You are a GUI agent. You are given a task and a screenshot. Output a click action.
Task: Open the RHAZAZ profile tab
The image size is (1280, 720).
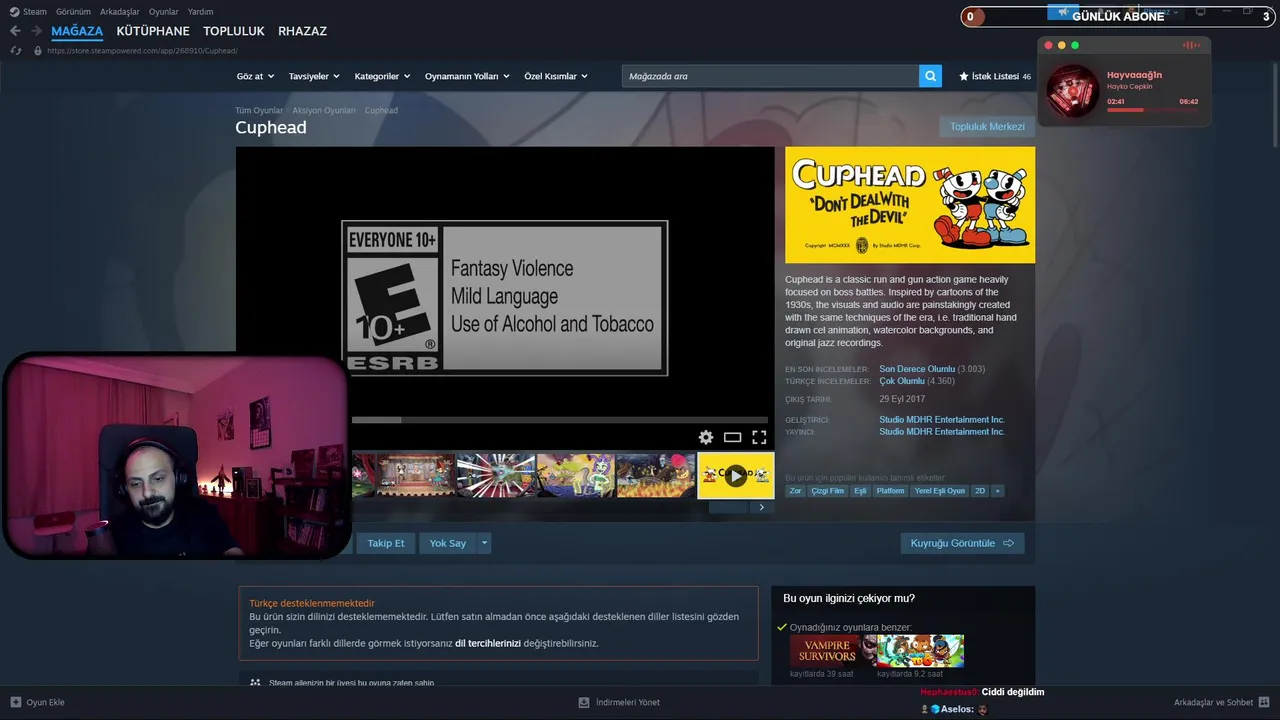[302, 31]
